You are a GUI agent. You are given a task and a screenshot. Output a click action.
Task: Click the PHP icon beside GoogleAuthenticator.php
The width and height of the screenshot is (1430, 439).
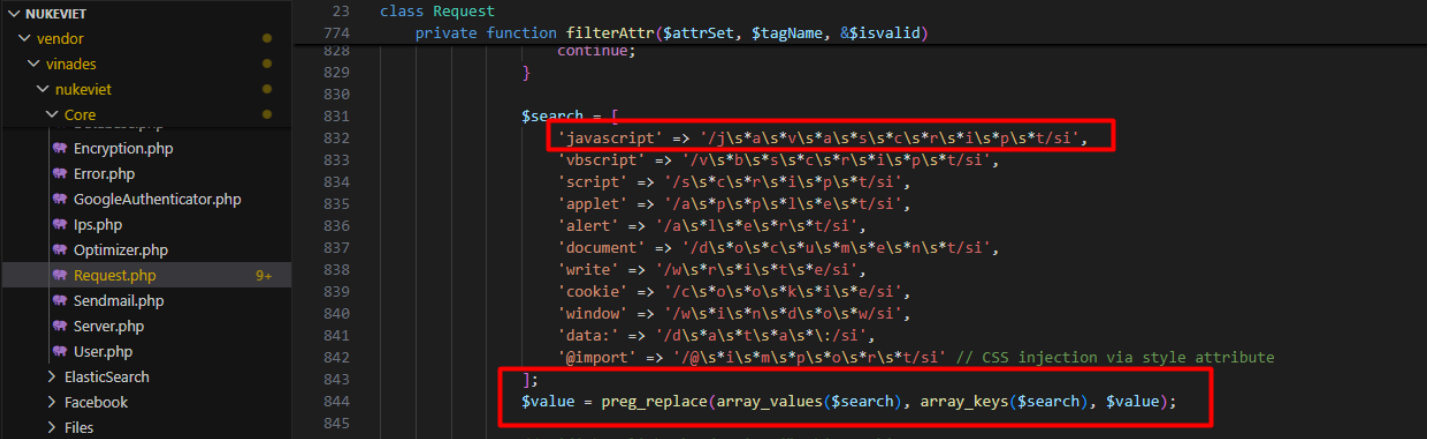coord(60,199)
